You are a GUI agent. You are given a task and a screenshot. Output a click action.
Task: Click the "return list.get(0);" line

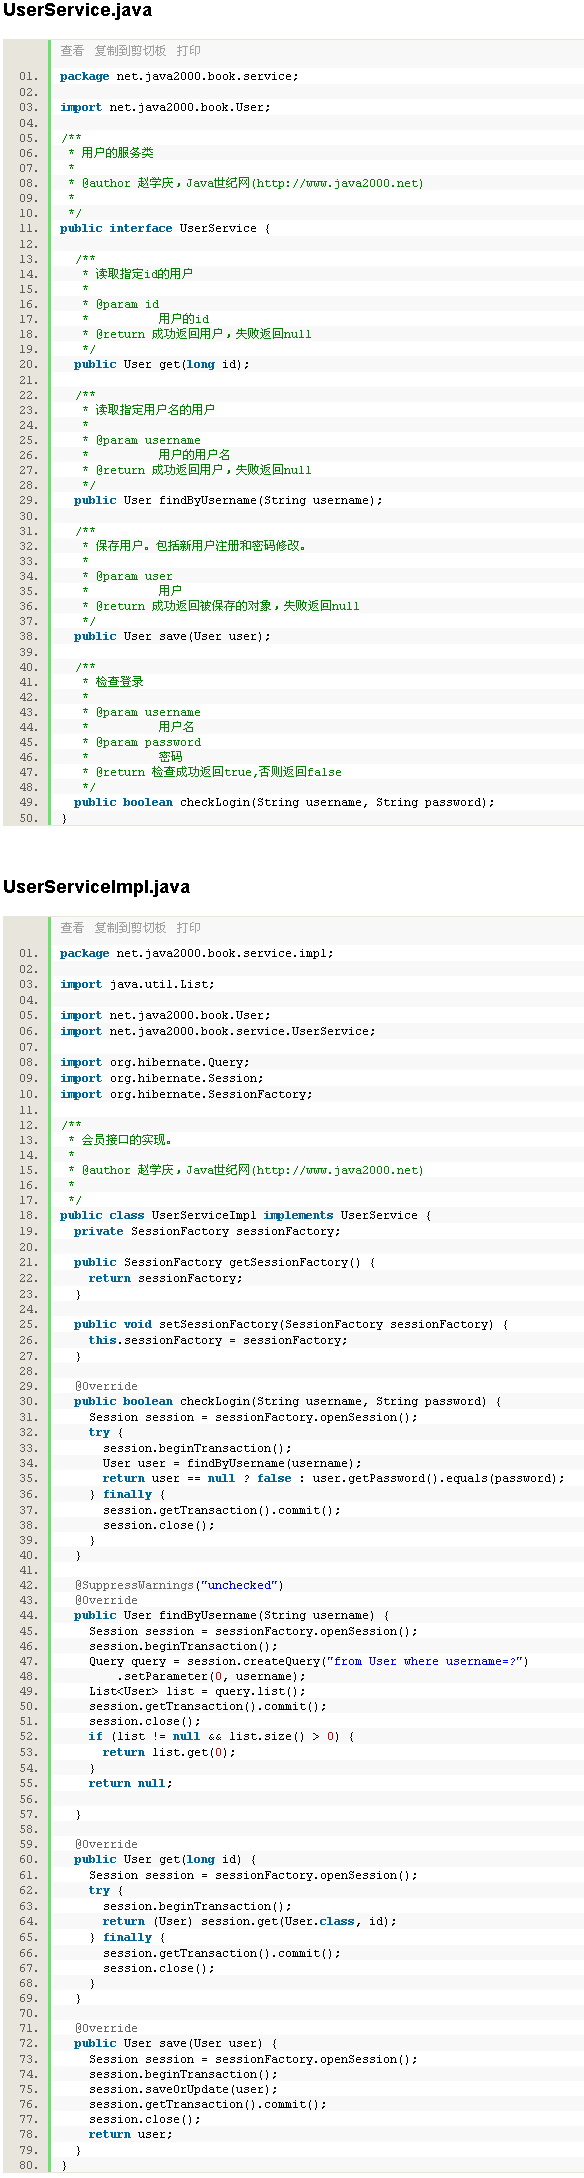click(x=169, y=1752)
